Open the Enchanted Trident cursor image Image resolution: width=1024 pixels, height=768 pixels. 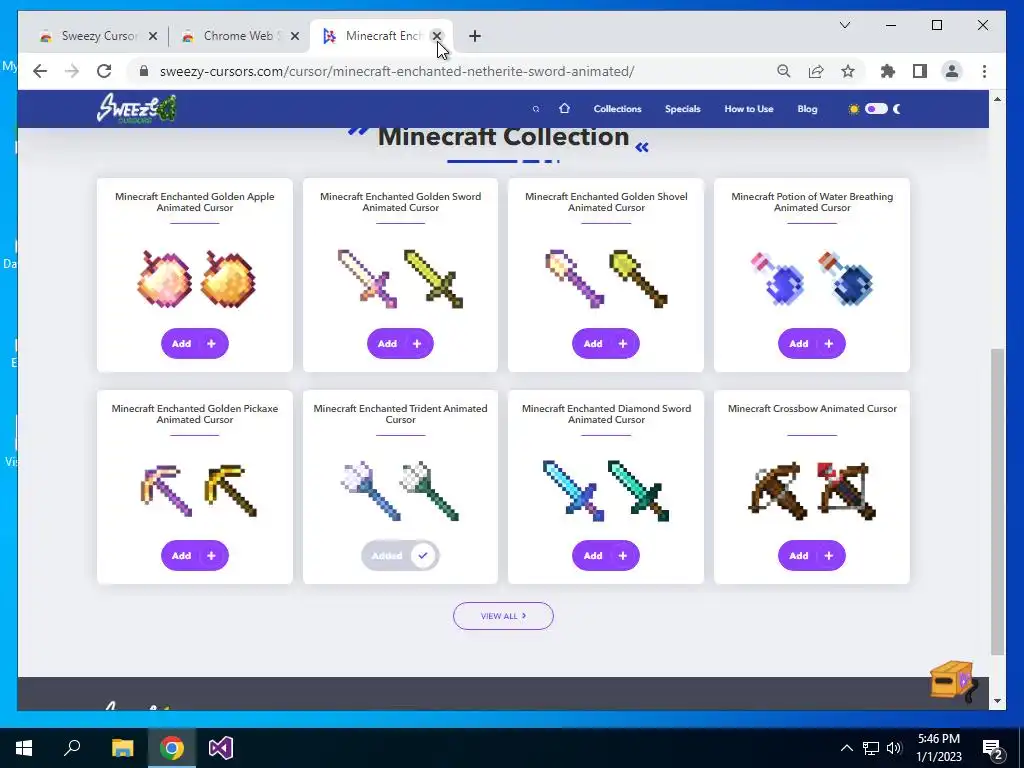coord(400,491)
